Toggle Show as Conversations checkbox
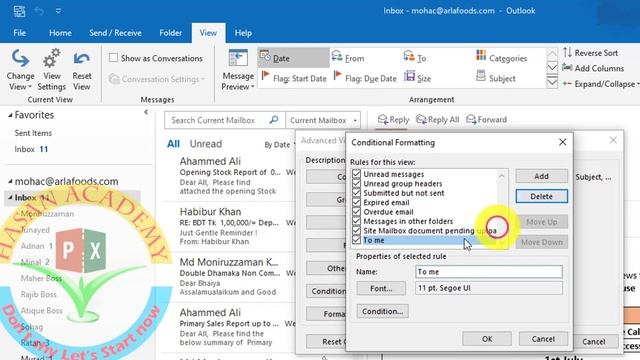The width and height of the screenshot is (640, 360). point(113,58)
